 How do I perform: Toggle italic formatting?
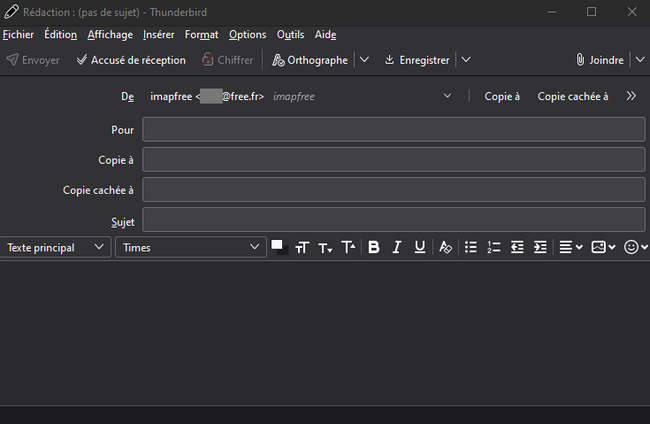397,247
